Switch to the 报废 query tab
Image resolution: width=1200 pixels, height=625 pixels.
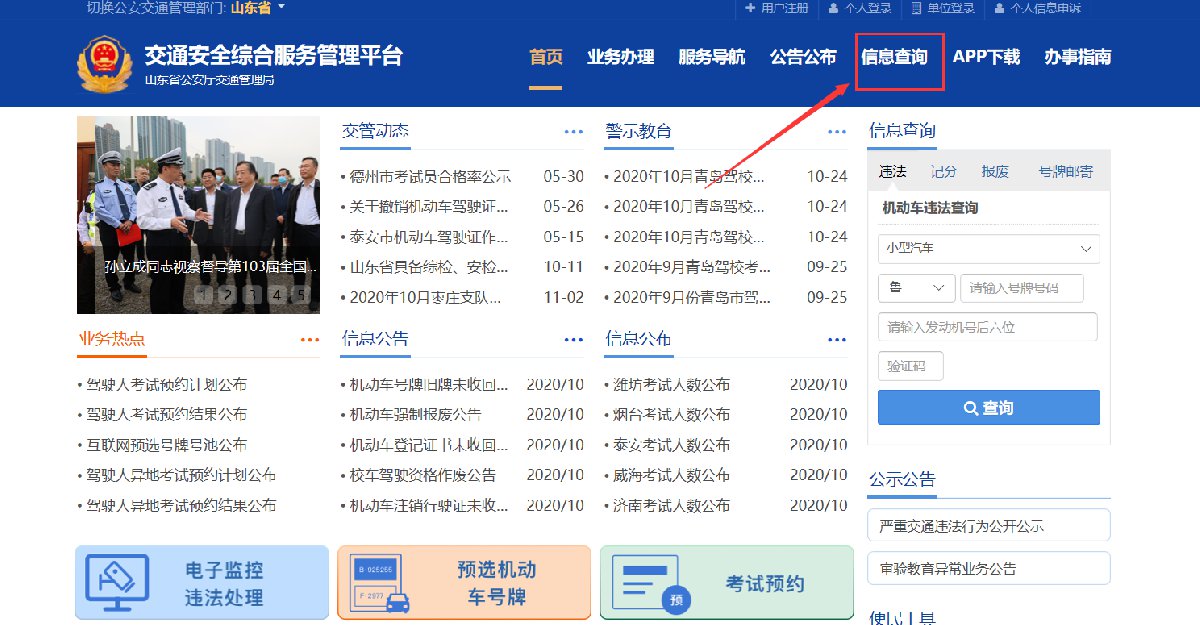click(995, 171)
